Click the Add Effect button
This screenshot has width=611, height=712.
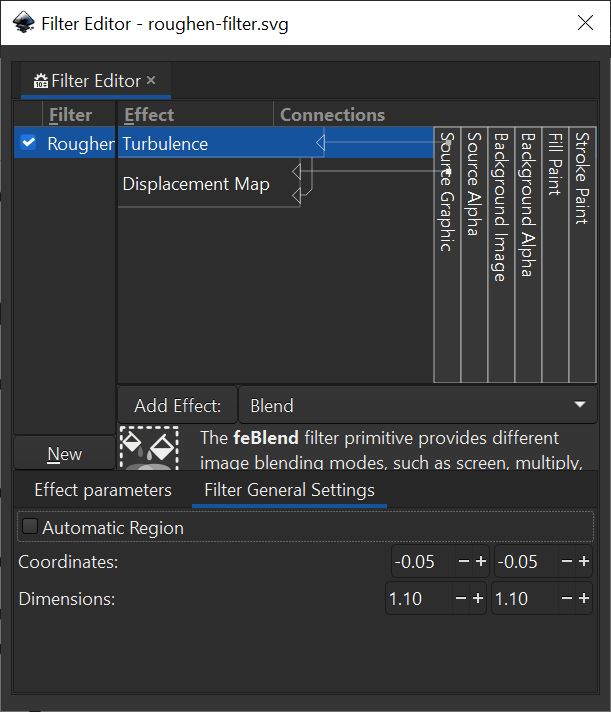[177, 405]
